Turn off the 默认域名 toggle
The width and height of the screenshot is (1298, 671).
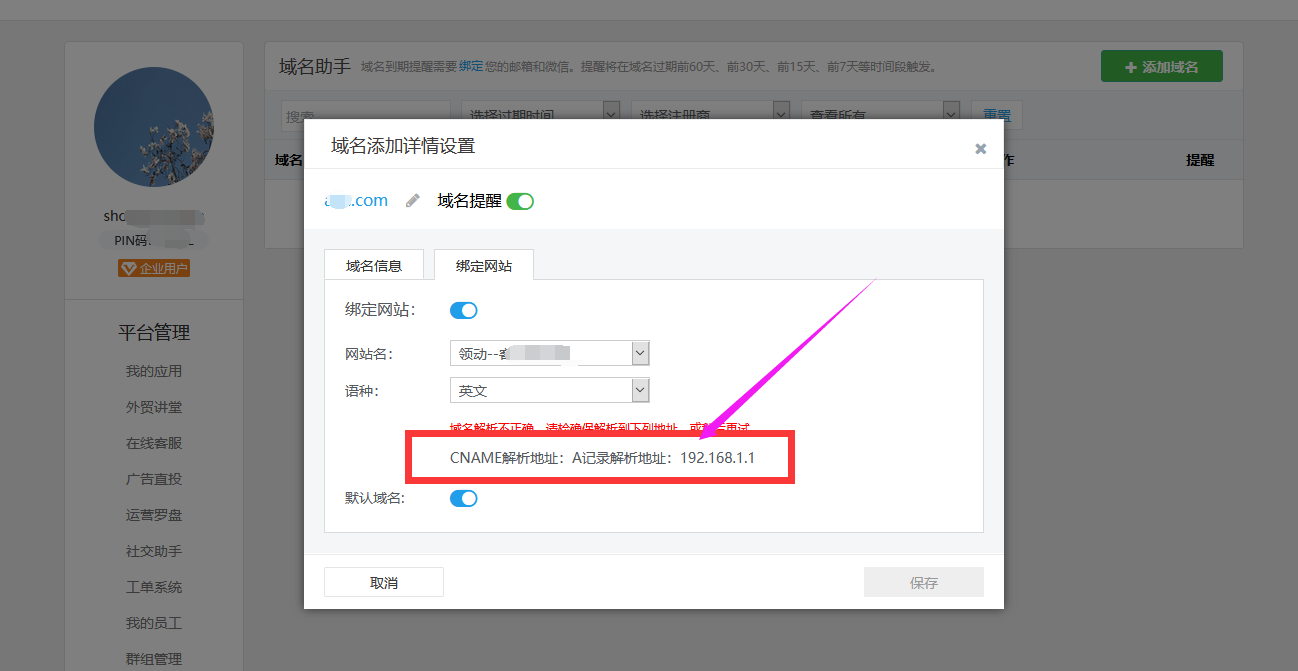463,497
